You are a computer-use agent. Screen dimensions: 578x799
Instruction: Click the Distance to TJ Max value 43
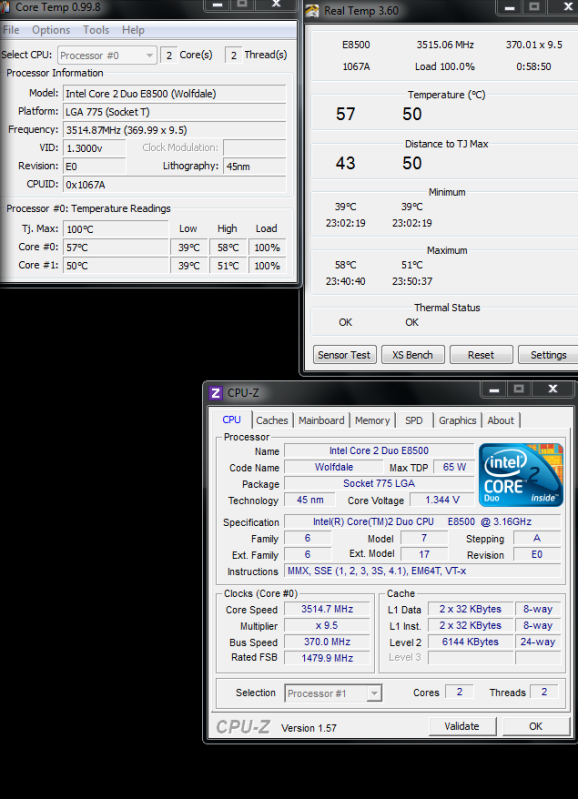point(345,163)
